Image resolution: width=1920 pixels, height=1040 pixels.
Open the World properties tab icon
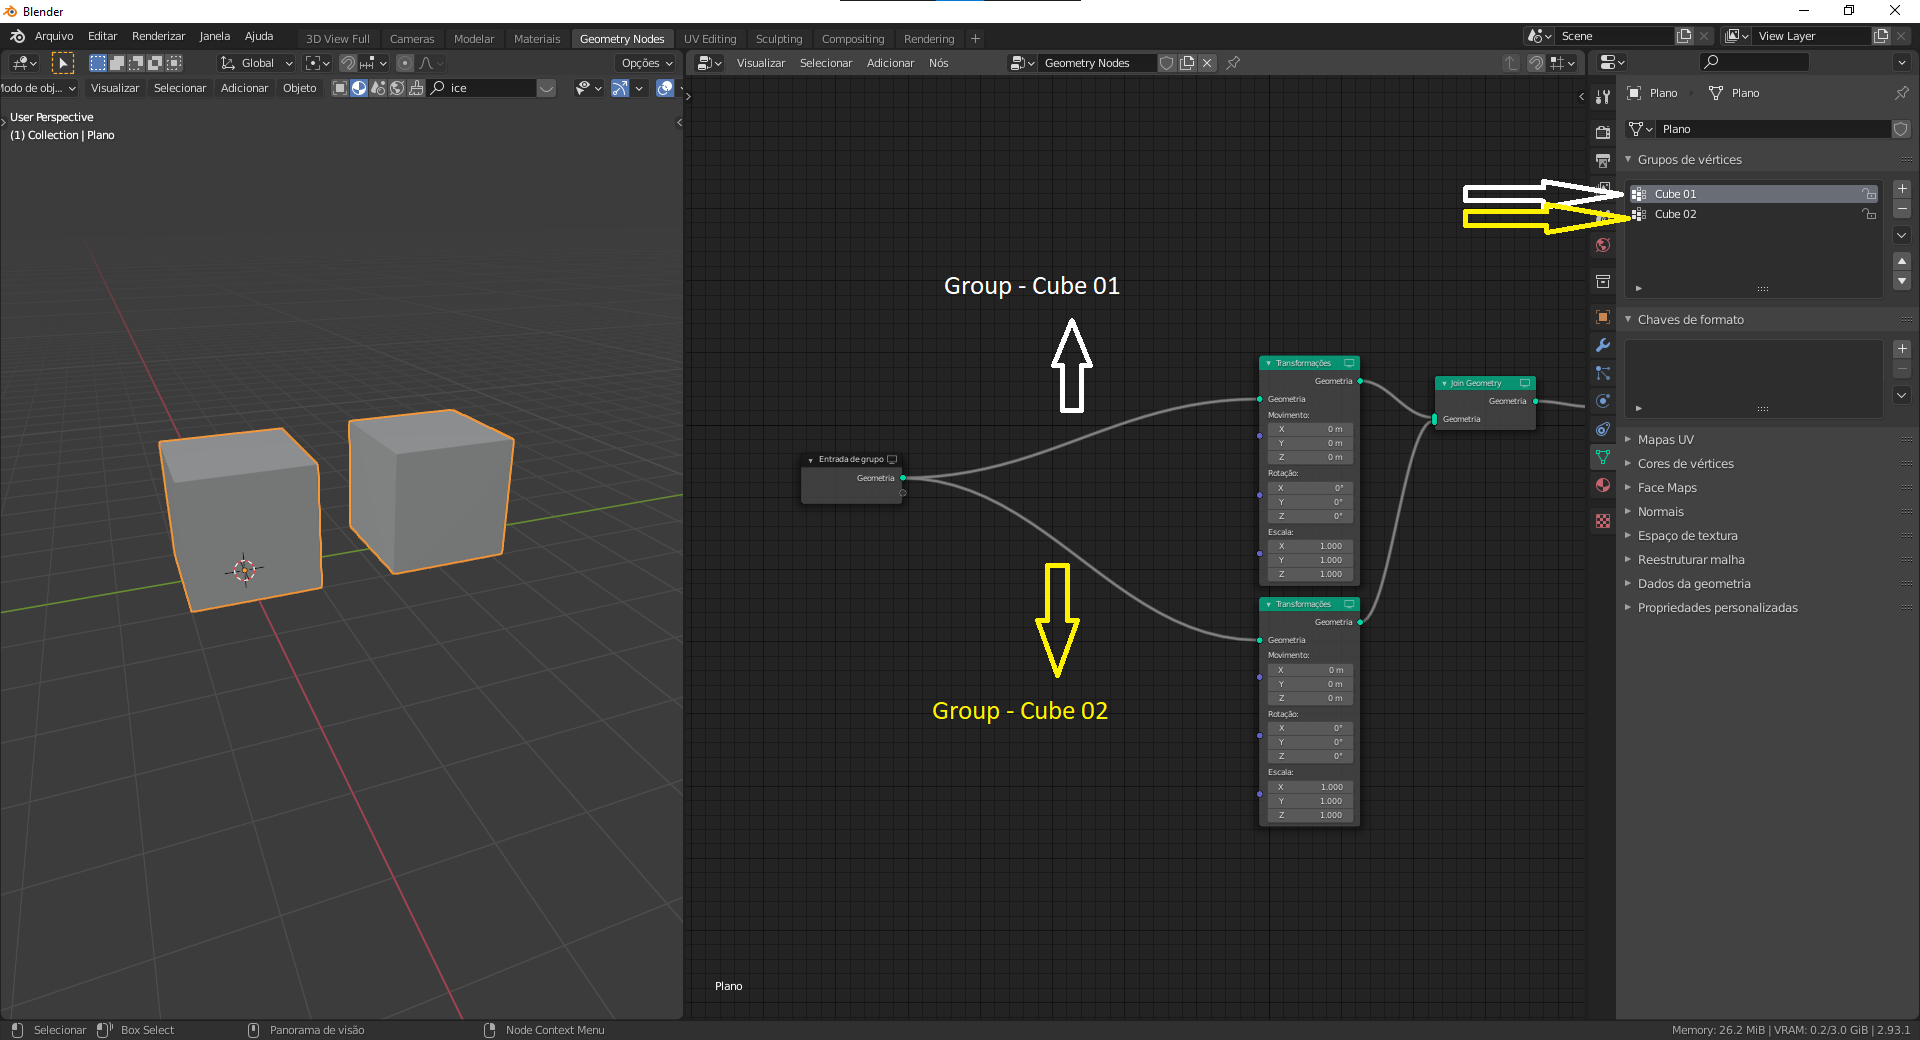click(x=1603, y=245)
